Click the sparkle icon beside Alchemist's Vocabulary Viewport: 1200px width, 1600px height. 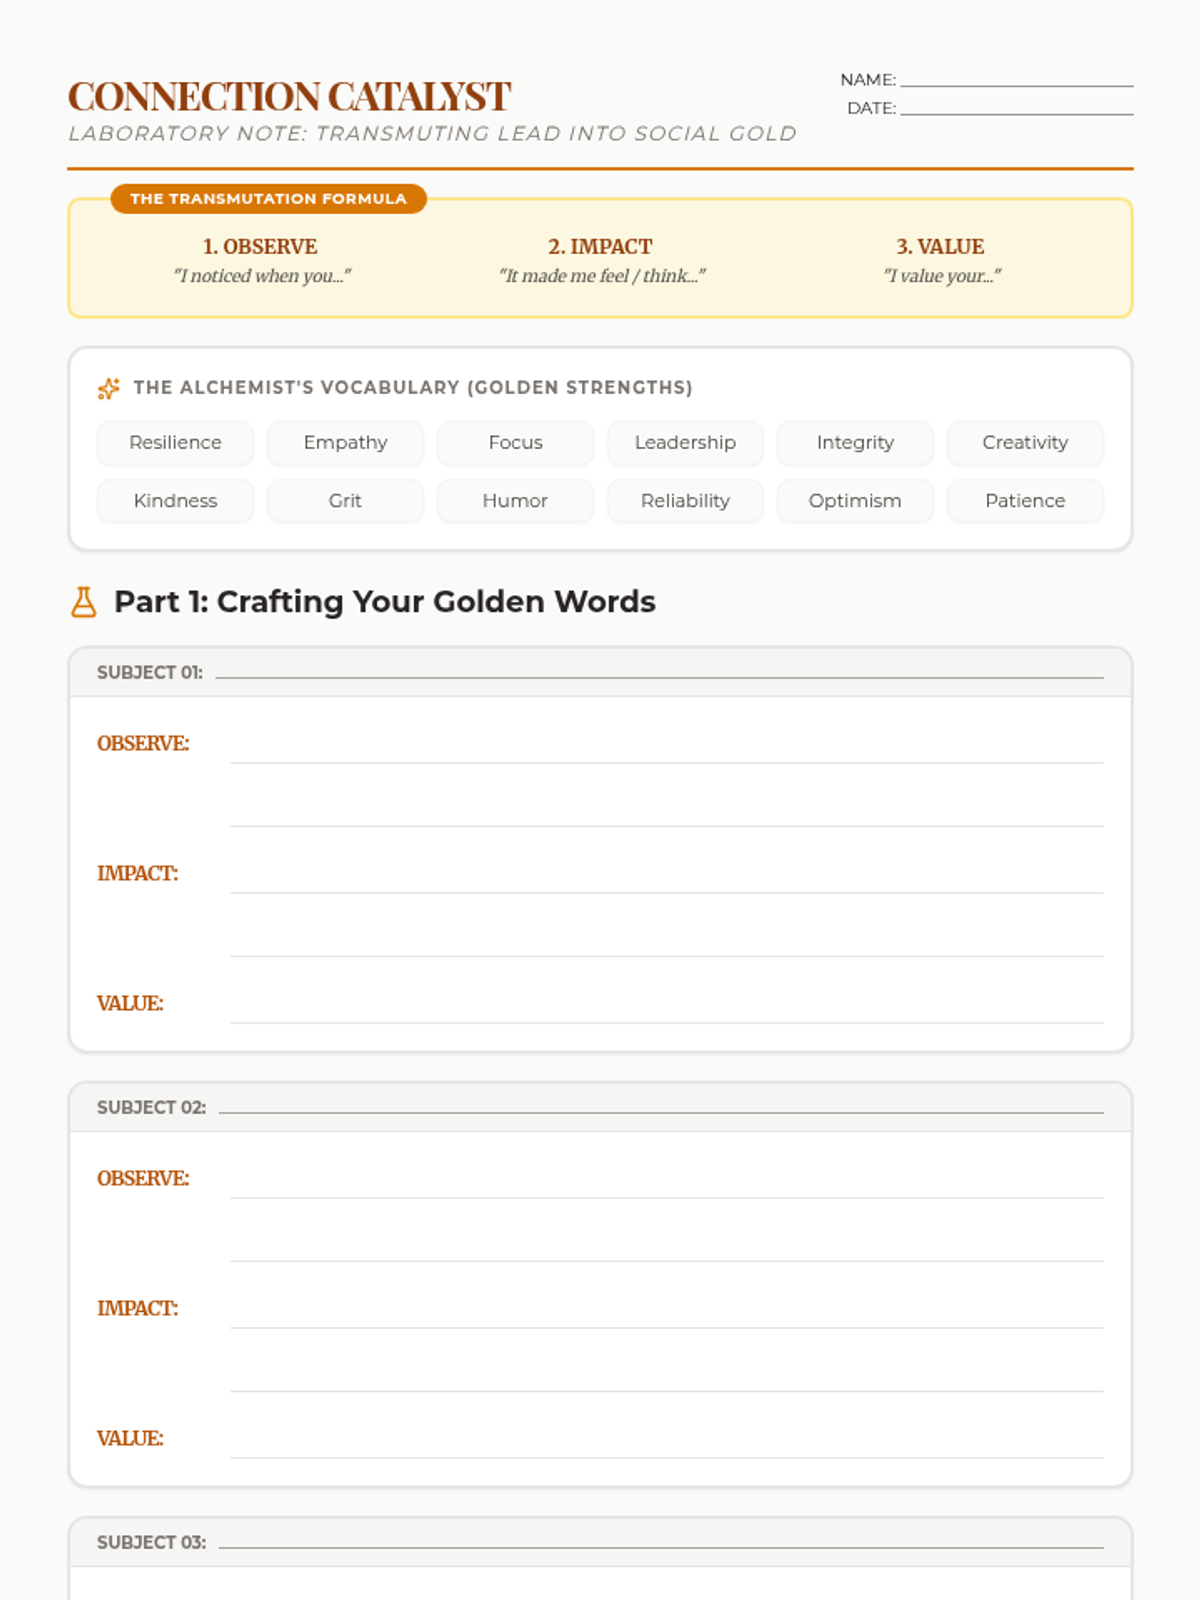tap(108, 388)
